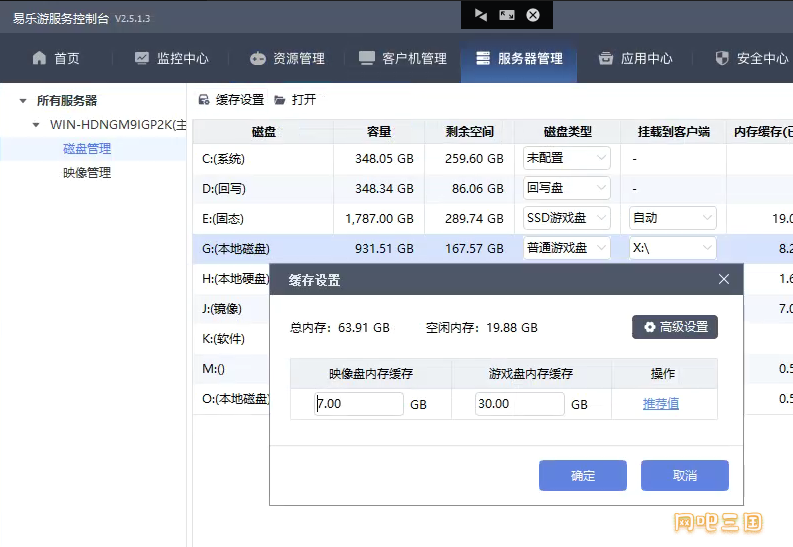The image size is (793, 547).
Task: Click the fullscreen icon in top overlay bar
Action: click(507, 15)
